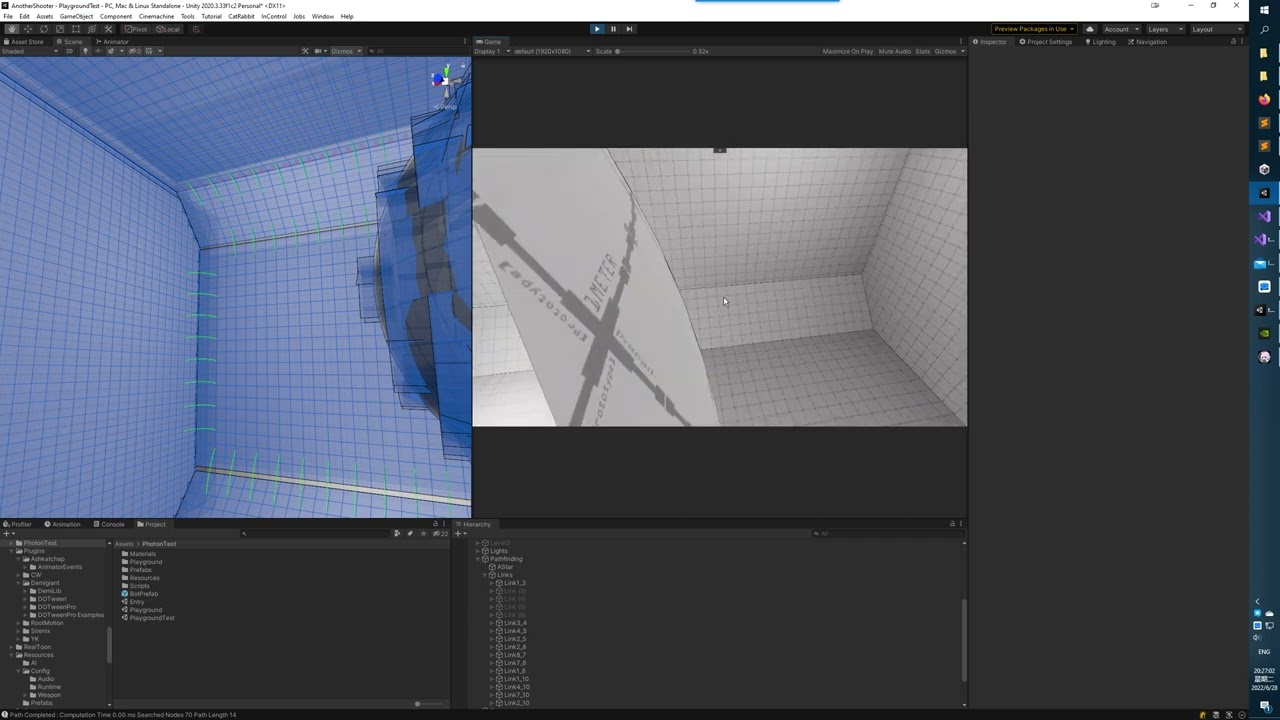
Task: Toggle Stats overlay in Game view
Action: (923, 51)
